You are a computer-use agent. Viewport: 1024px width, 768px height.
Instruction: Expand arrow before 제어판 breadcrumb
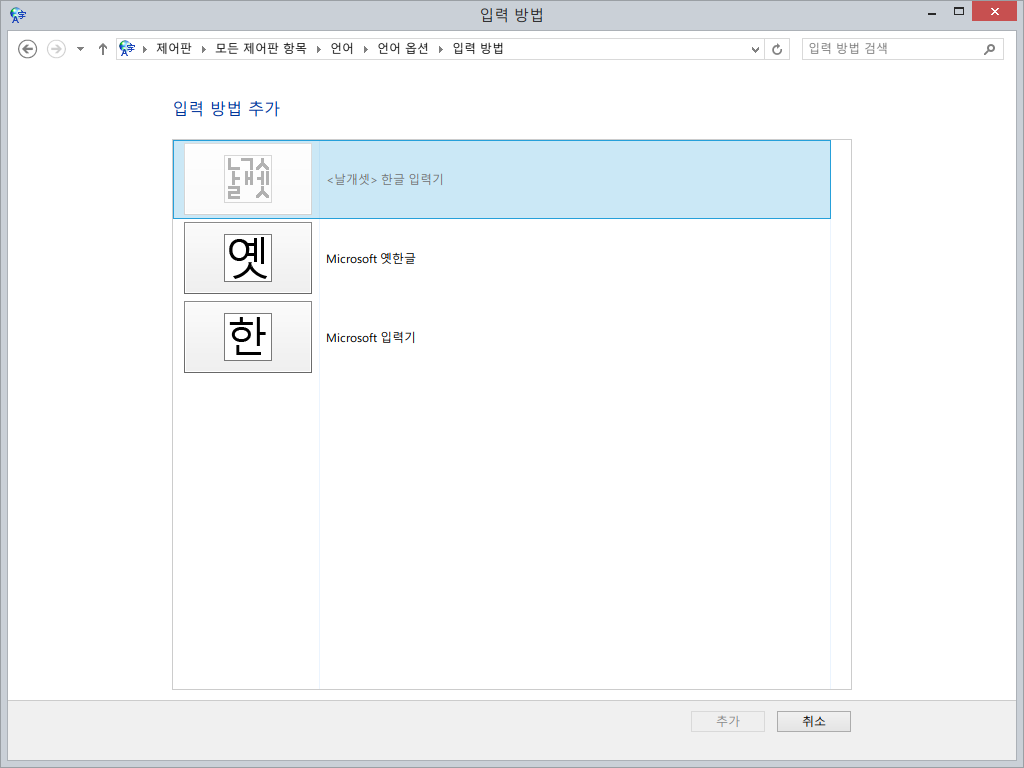(x=145, y=50)
